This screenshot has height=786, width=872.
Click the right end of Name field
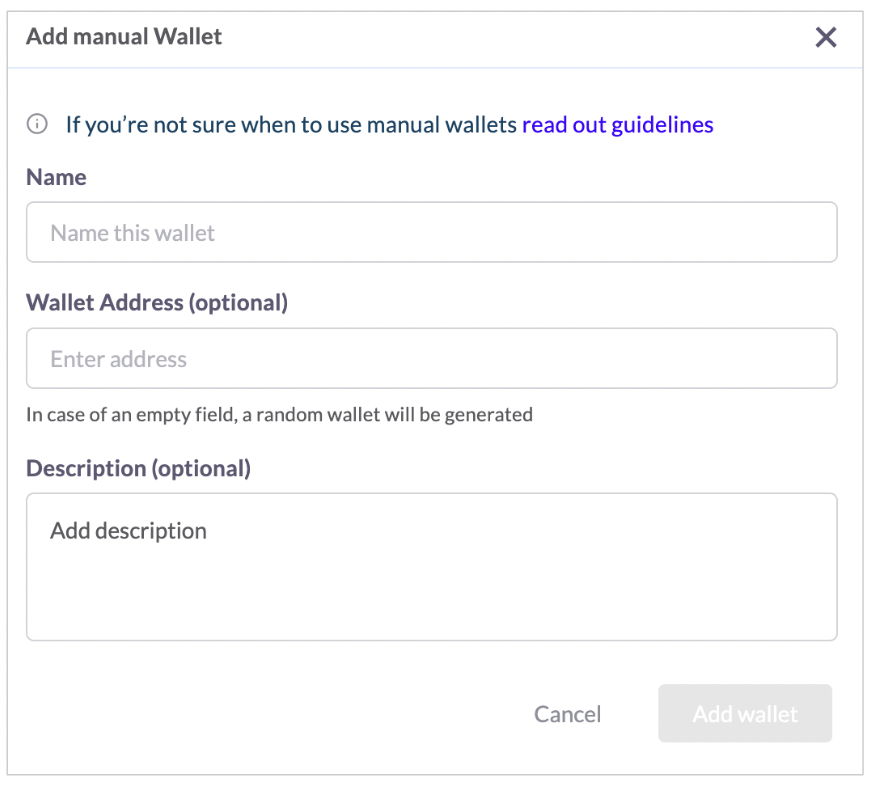tap(800, 233)
